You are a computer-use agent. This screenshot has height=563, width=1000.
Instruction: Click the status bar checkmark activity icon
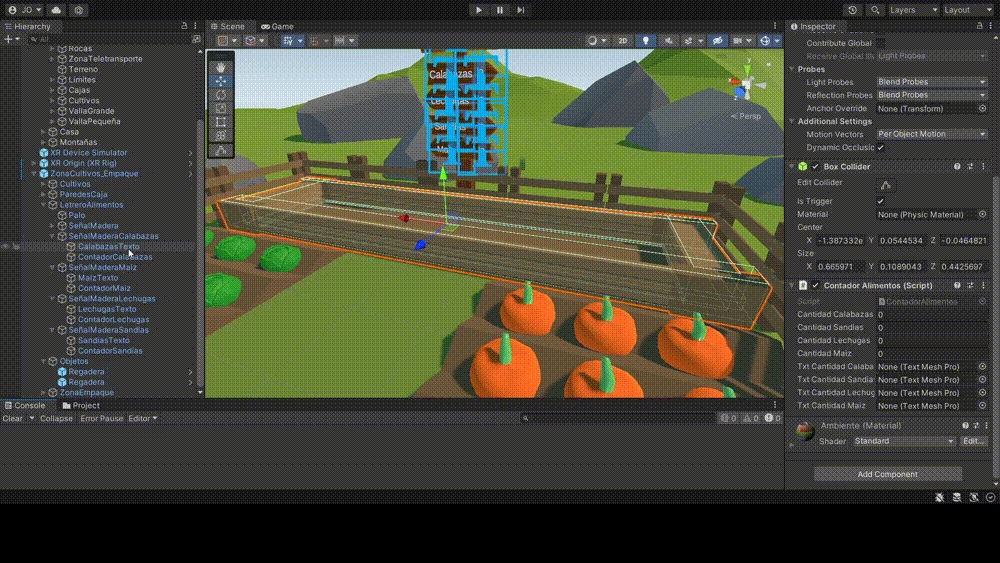point(990,497)
